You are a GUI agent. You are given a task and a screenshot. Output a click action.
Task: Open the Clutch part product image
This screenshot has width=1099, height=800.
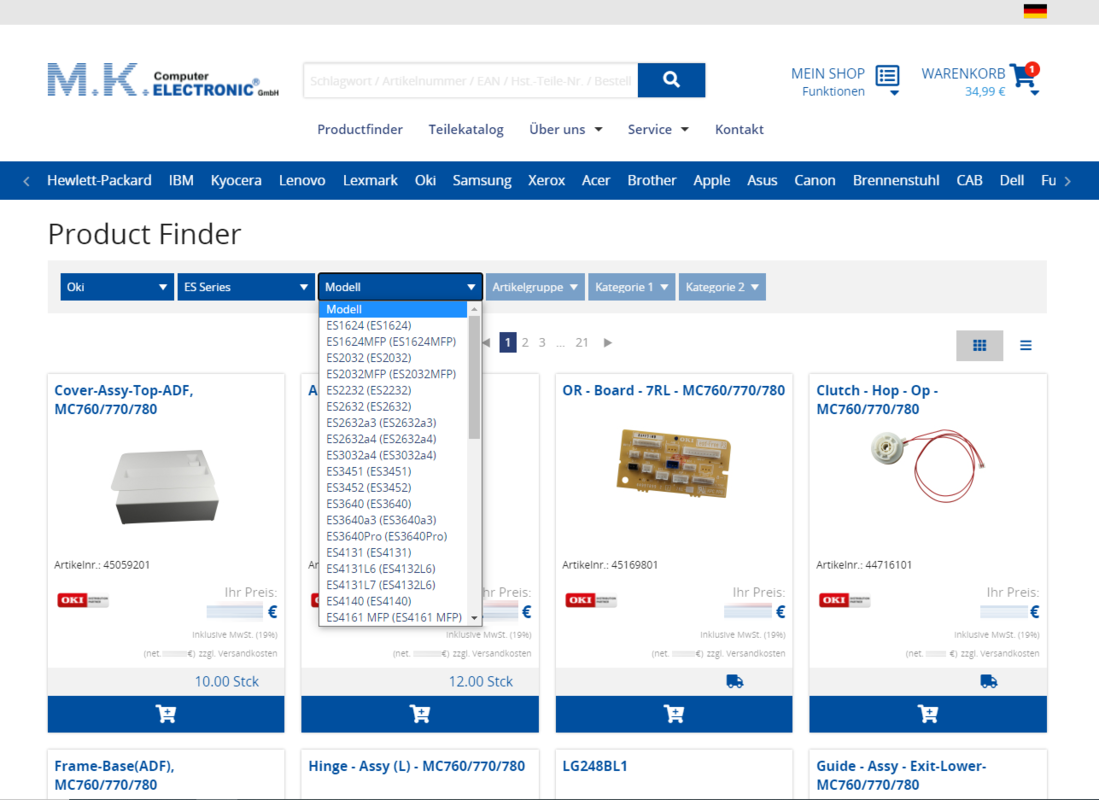click(x=927, y=465)
